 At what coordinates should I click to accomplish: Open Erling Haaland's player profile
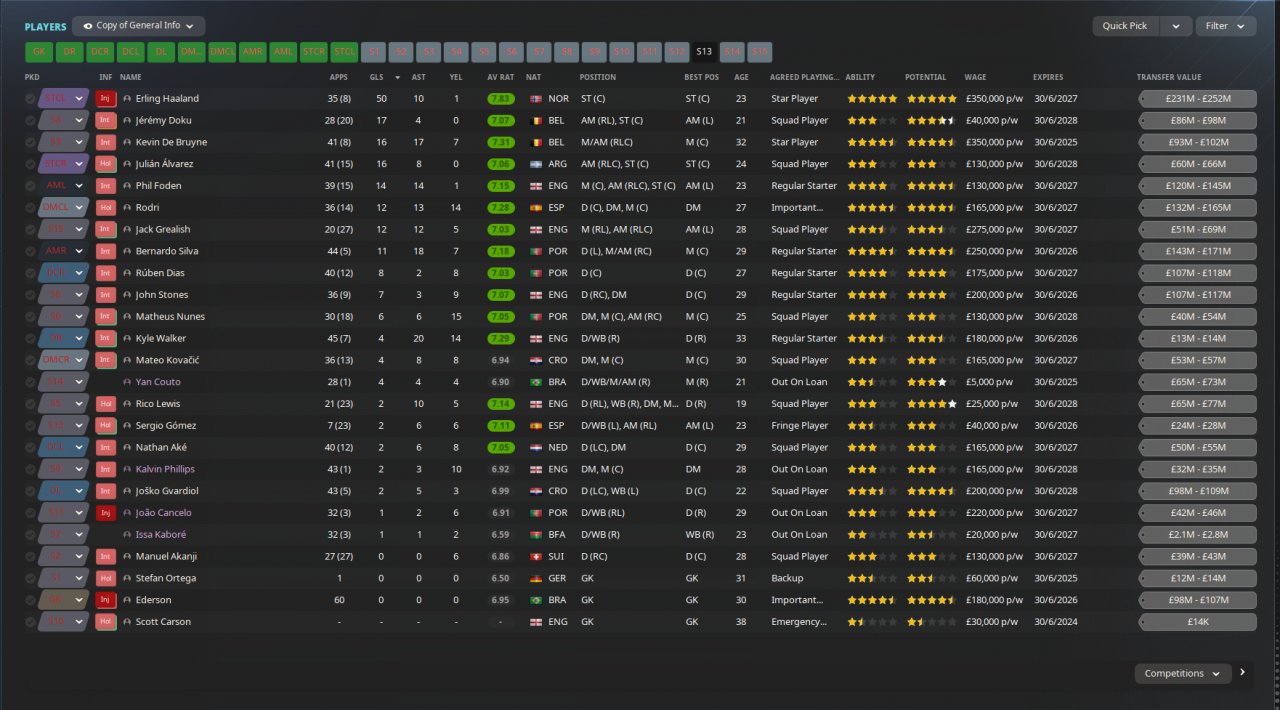click(x=167, y=99)
